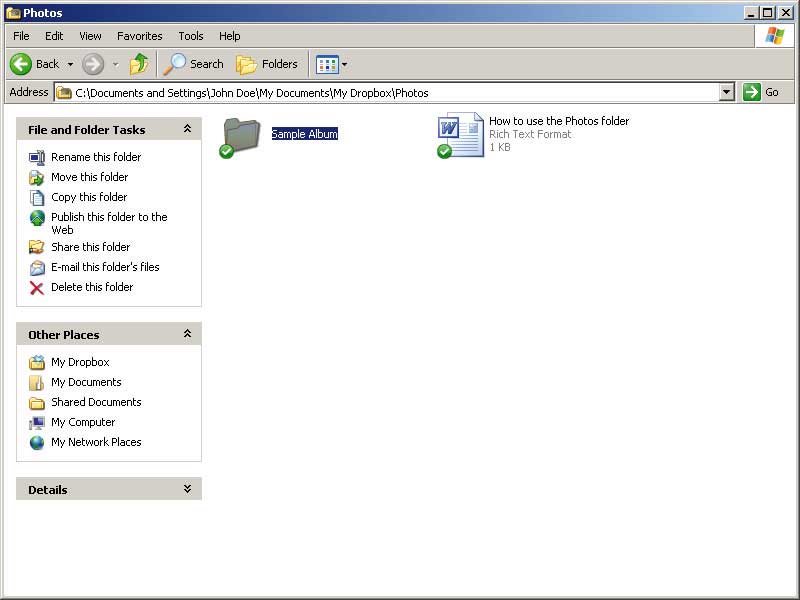This screenshot has width=800, height=600.
Task: Open the View menu
Action: 90,36
